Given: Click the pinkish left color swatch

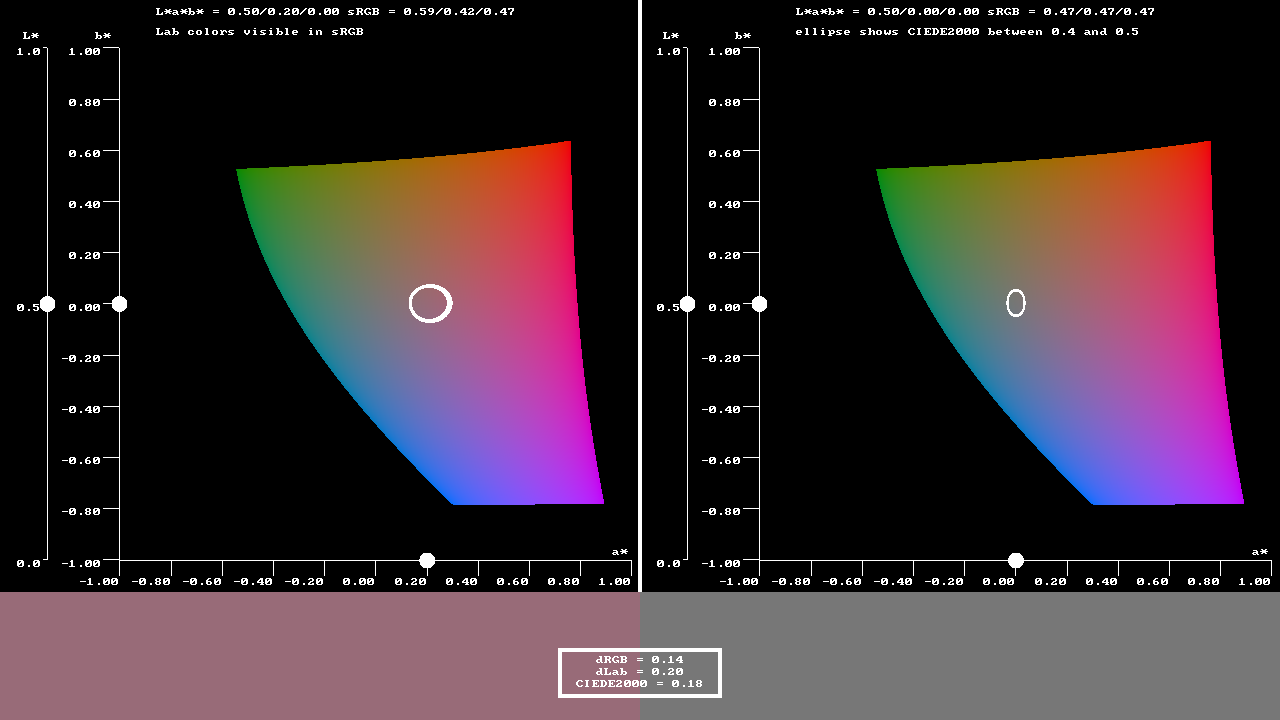Looking at the screenshot, I should pyautogui.click(x=320, y=656).
